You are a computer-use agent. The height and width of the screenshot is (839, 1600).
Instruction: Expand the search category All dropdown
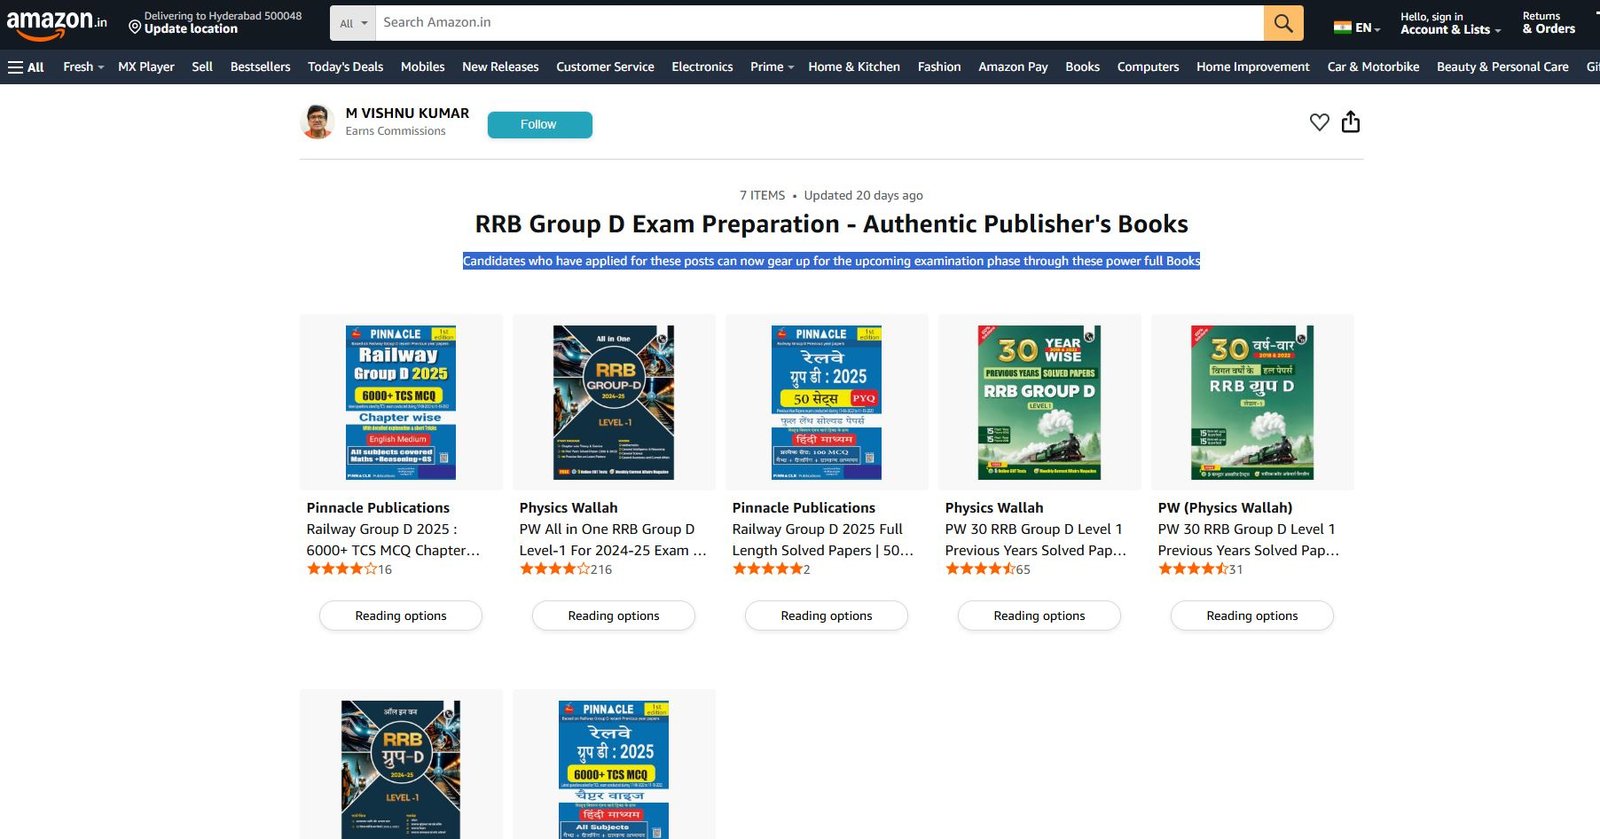tap(353, 23)
